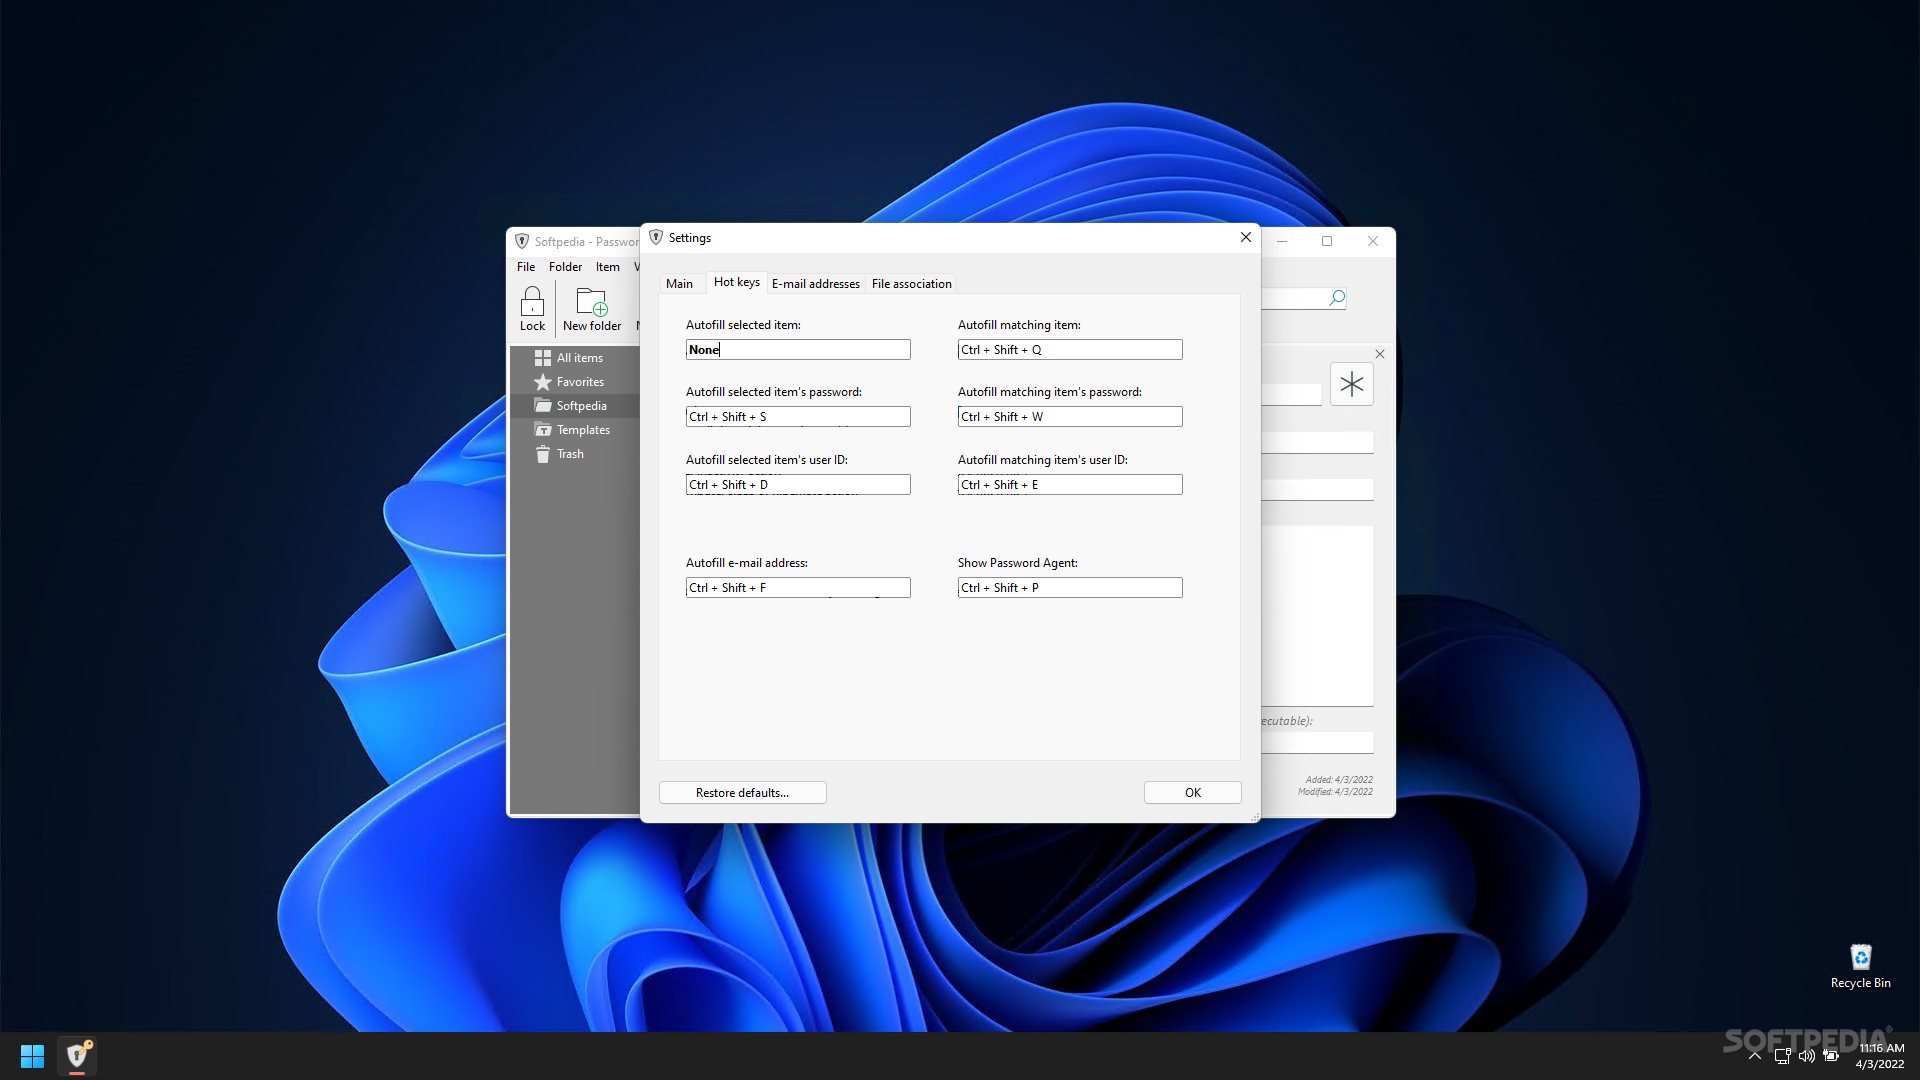This screenshot has height=1080, width=1920.
Task: Open the Folder menu
Action: (x=565, y=267)
